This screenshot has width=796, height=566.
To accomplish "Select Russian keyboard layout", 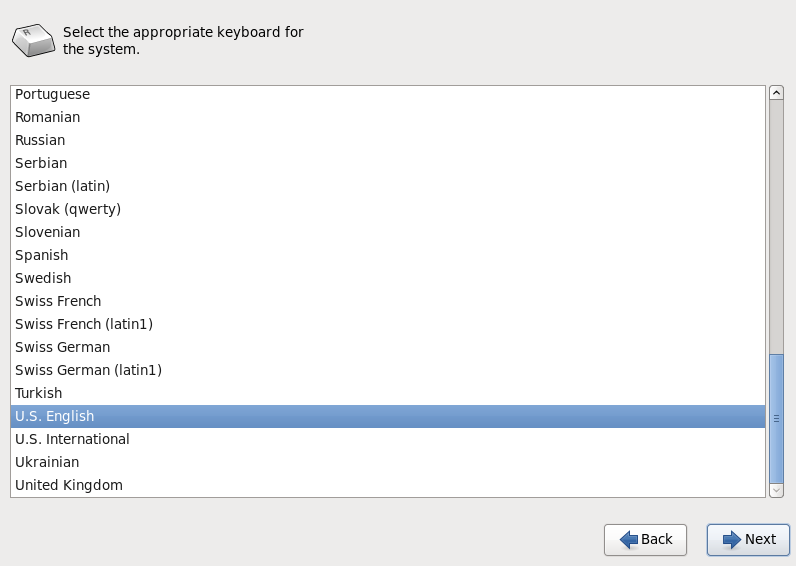I will [388, 140].
